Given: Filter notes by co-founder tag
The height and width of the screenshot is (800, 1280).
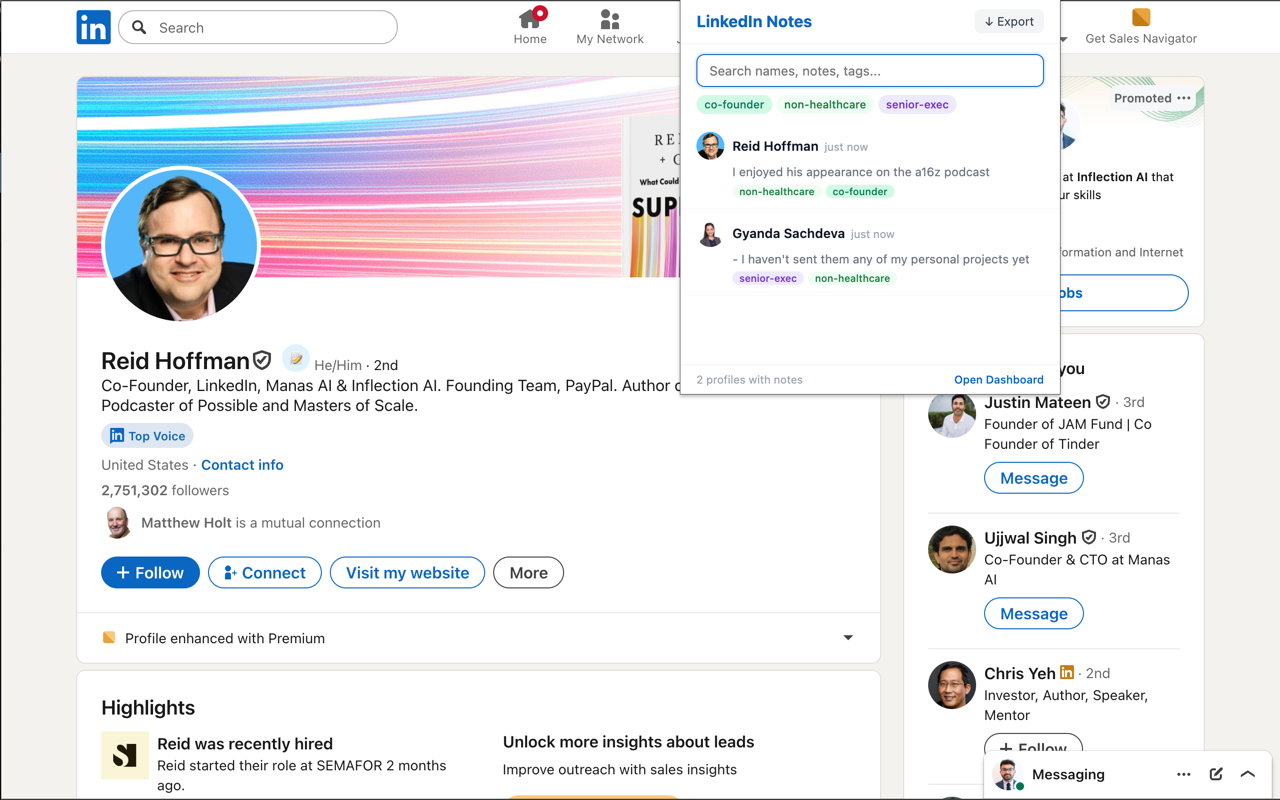Looking at the screenshot, I should coord(734,104).
